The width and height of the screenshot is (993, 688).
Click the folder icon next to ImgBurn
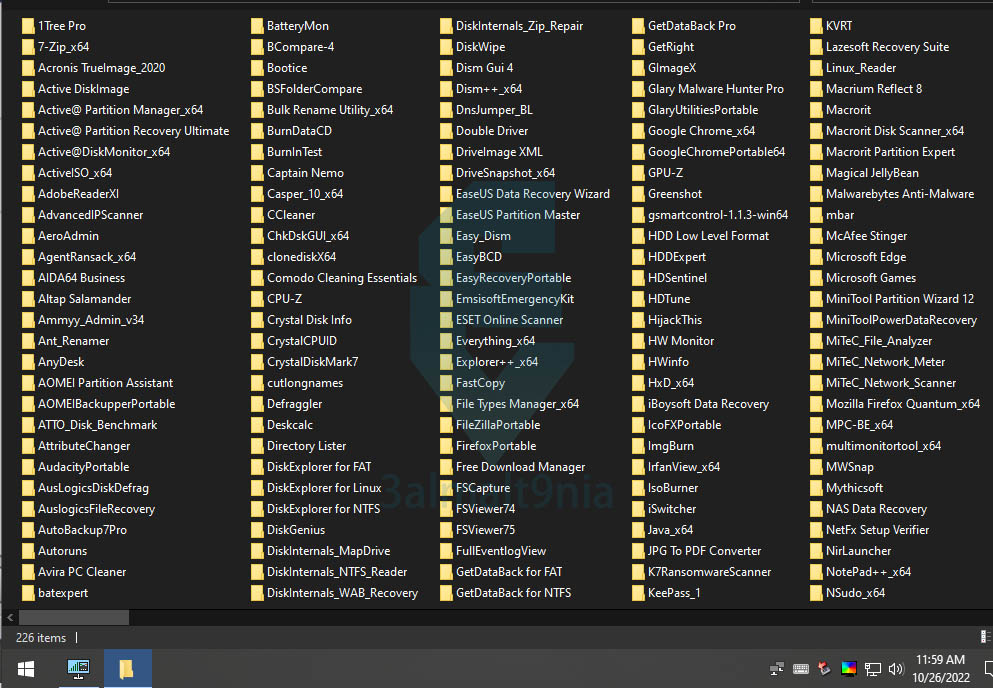[638, 447]
